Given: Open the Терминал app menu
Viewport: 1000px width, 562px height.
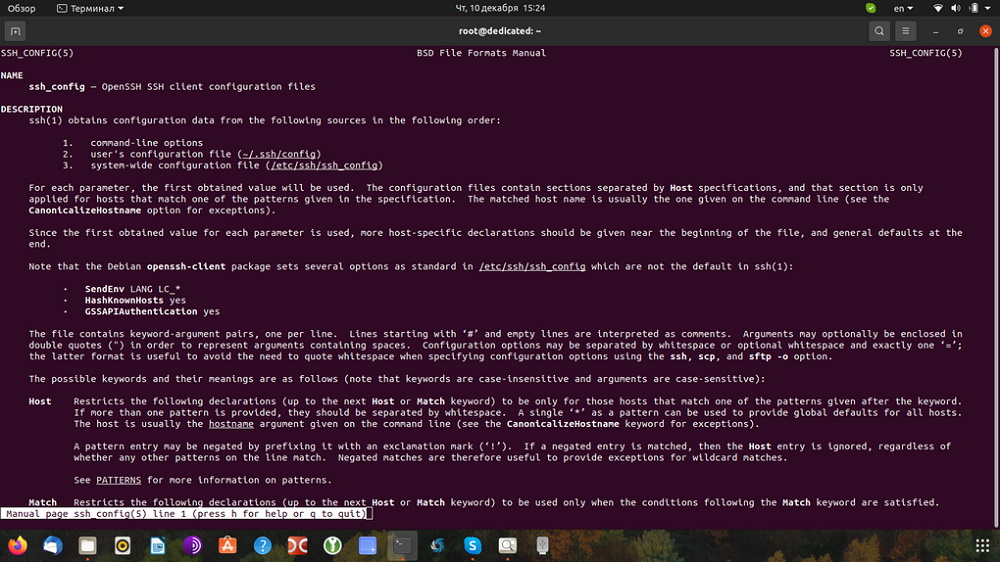Looking at the screenshot, I should (90, 8).
